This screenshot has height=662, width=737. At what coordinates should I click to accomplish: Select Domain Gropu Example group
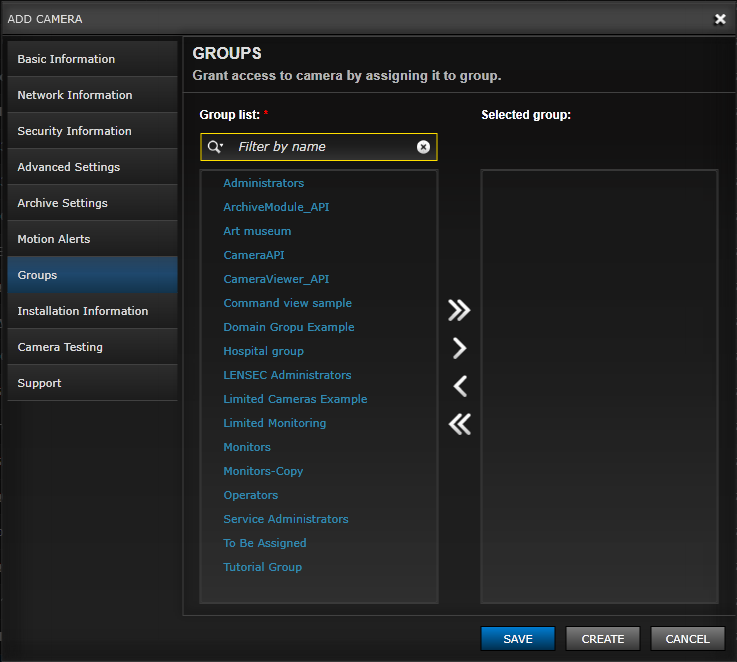pos(289,327)
